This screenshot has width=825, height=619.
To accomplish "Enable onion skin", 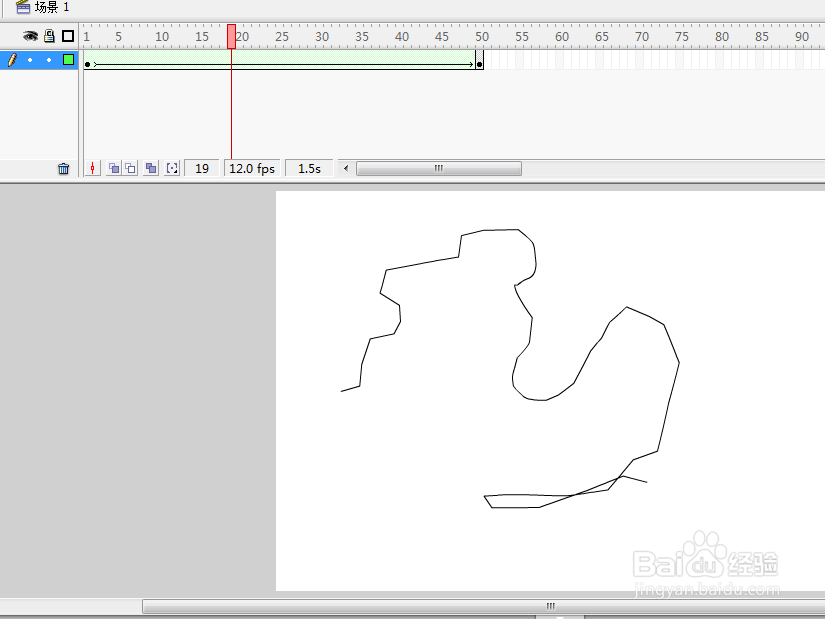I will [x=114, y=168].
